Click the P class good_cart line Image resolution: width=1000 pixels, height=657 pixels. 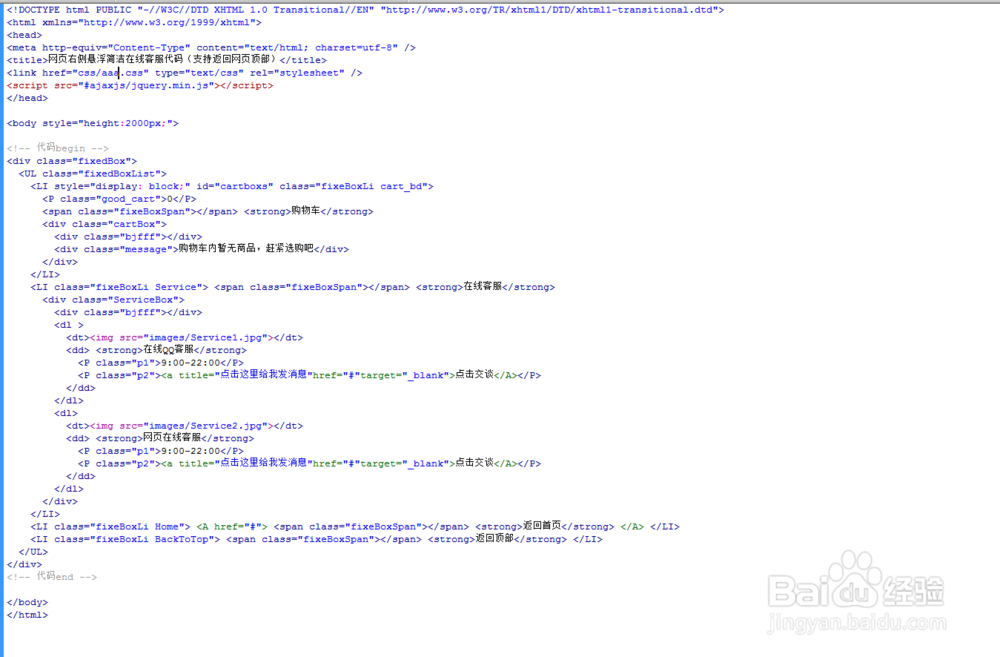[119, 199]
